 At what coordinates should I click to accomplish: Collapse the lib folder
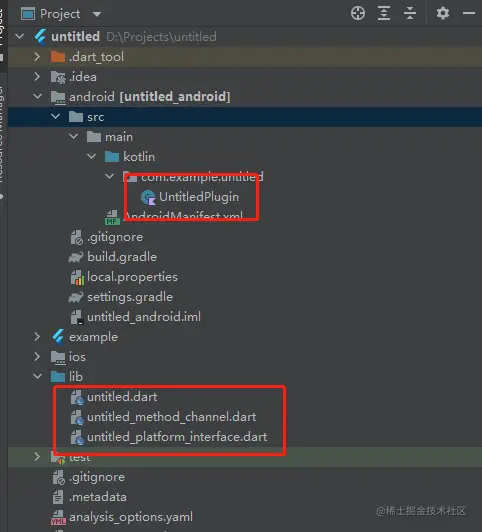tap(37, 376)
